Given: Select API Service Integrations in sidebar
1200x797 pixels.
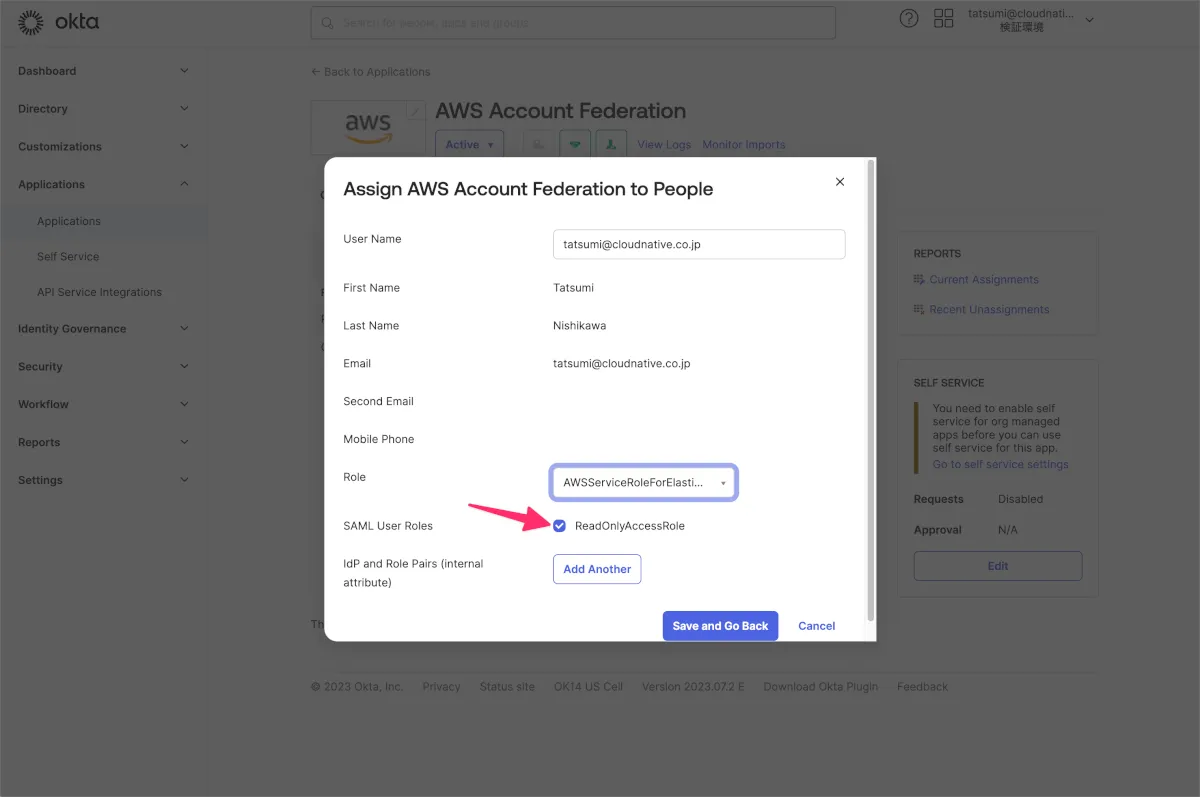Looking at the screenshot, I should 99,292.
